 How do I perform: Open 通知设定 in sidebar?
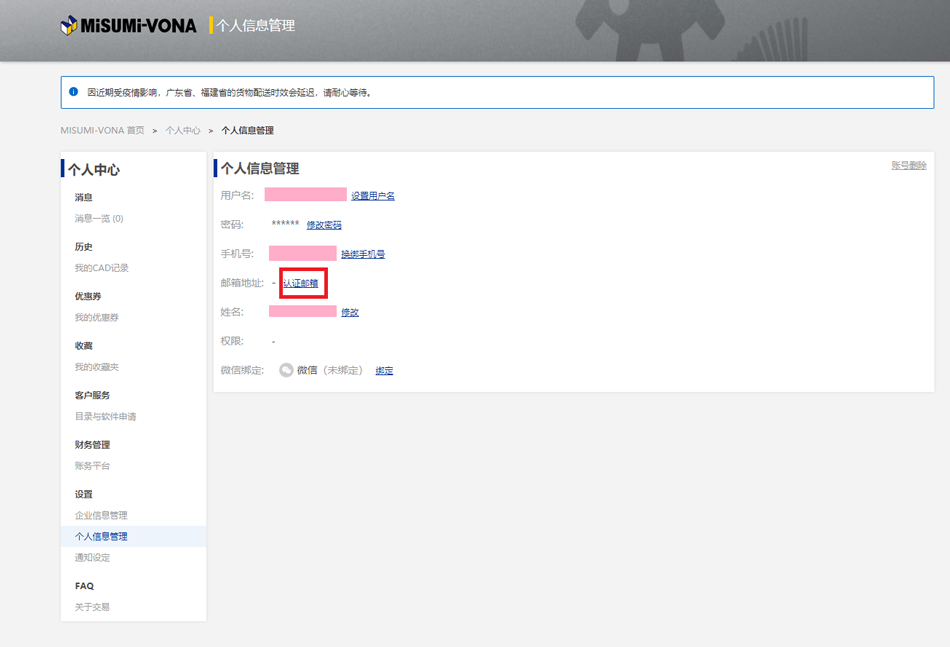click(92, 557)
